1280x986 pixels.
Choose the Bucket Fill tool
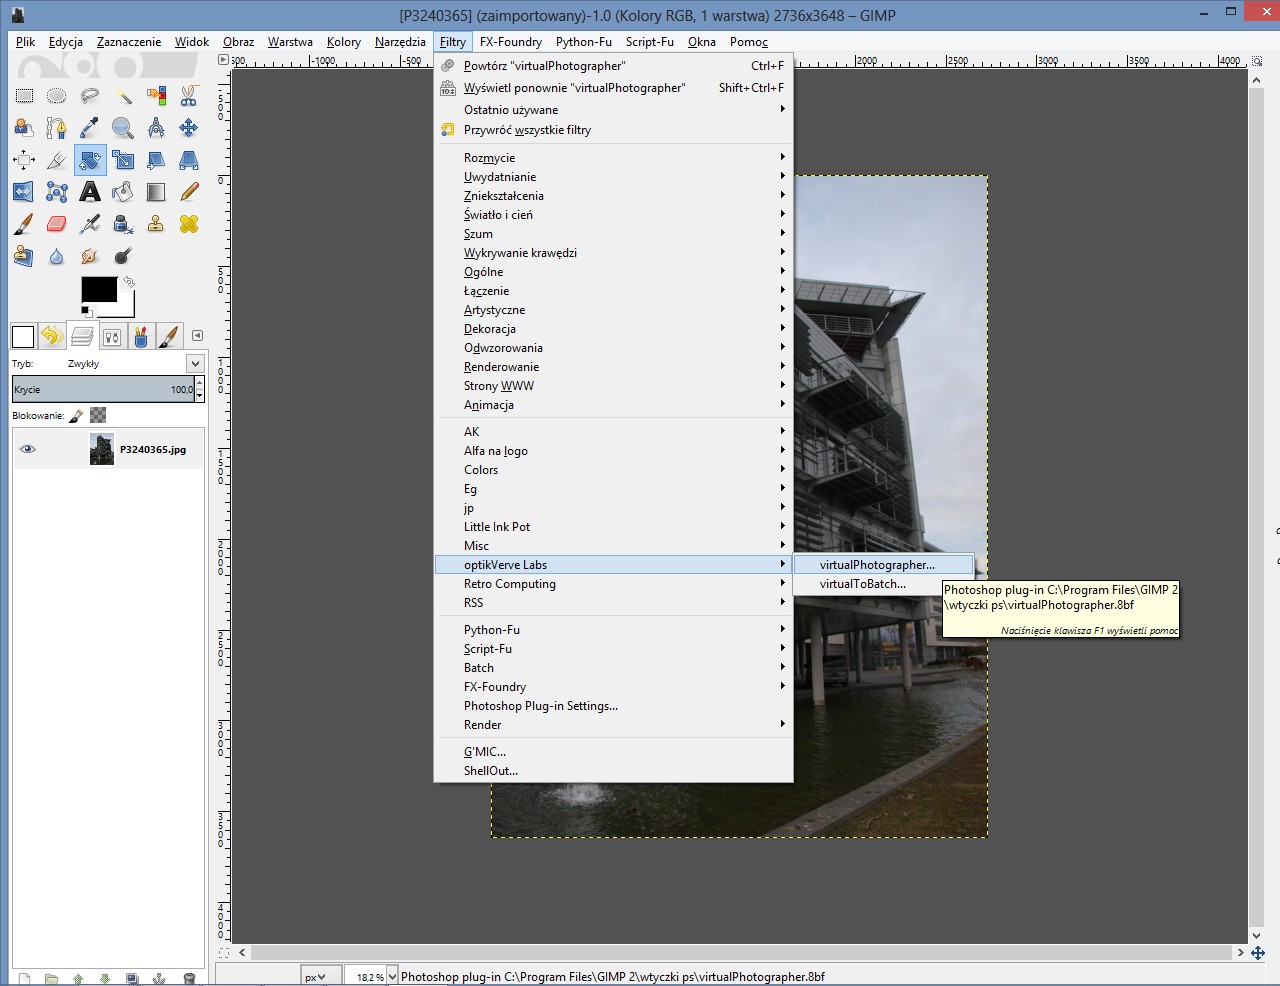click(x=123, y=192)
